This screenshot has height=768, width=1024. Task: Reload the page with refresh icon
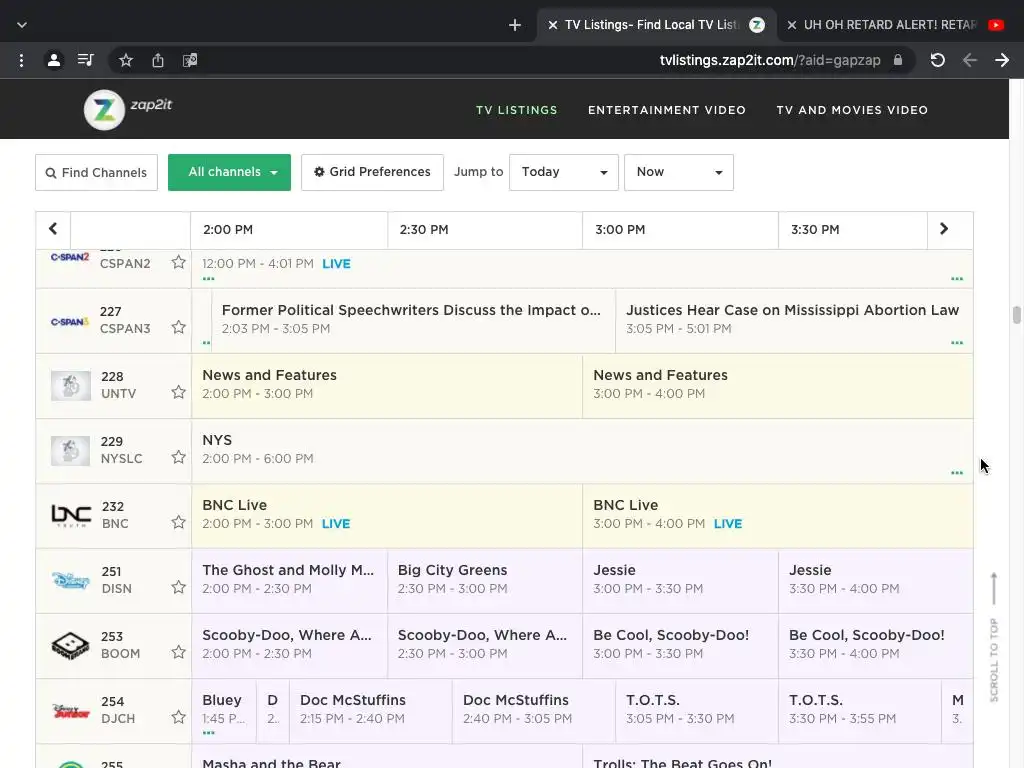pyautogui.click(x=938, y=60)
